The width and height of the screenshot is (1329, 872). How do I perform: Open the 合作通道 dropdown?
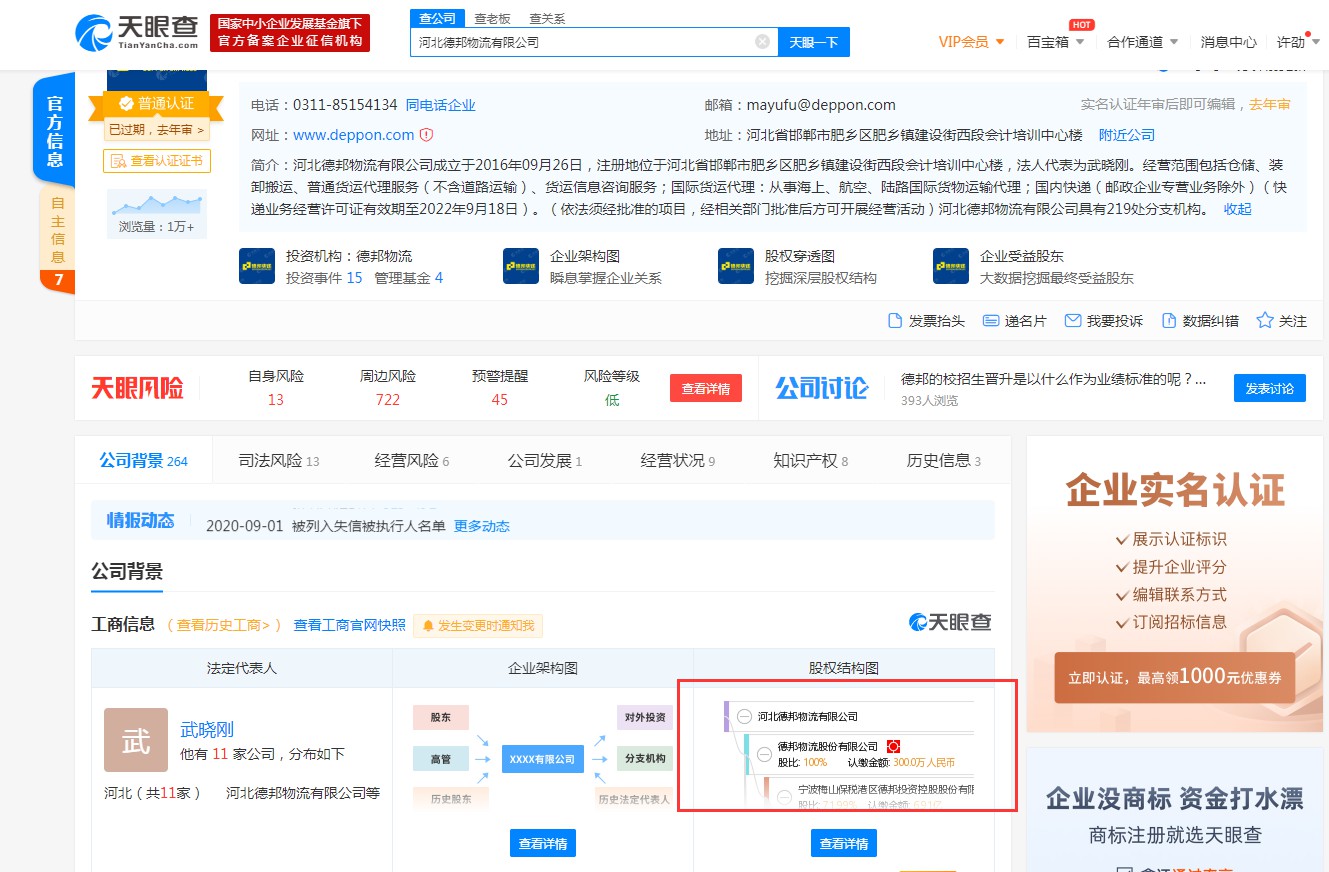click(1143, 42)
